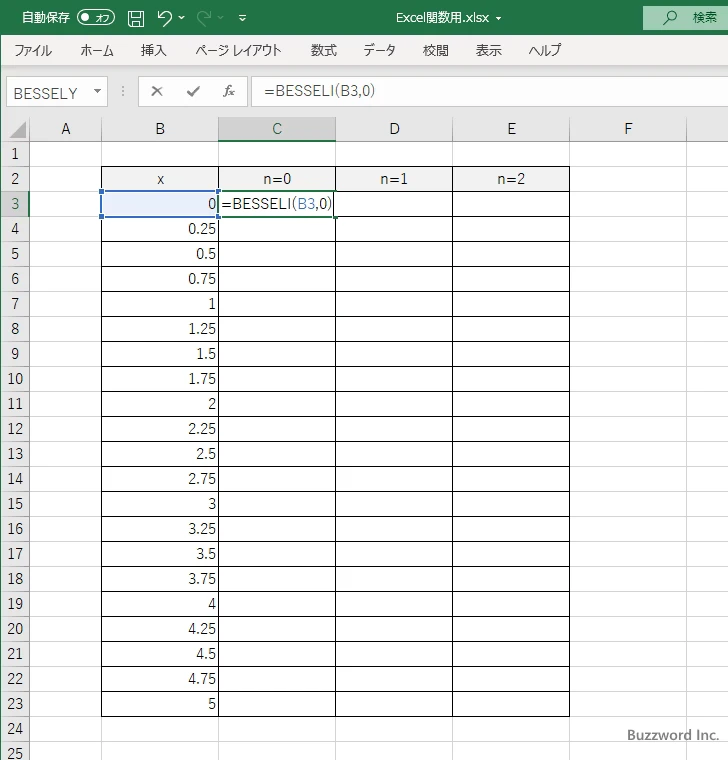Click the Select All corner triangle
The height and width of the screenshot is (760, 728).
(17, 129)
